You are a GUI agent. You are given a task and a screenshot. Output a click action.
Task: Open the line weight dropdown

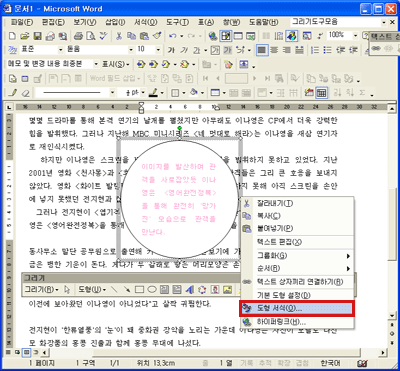point(143,92)
